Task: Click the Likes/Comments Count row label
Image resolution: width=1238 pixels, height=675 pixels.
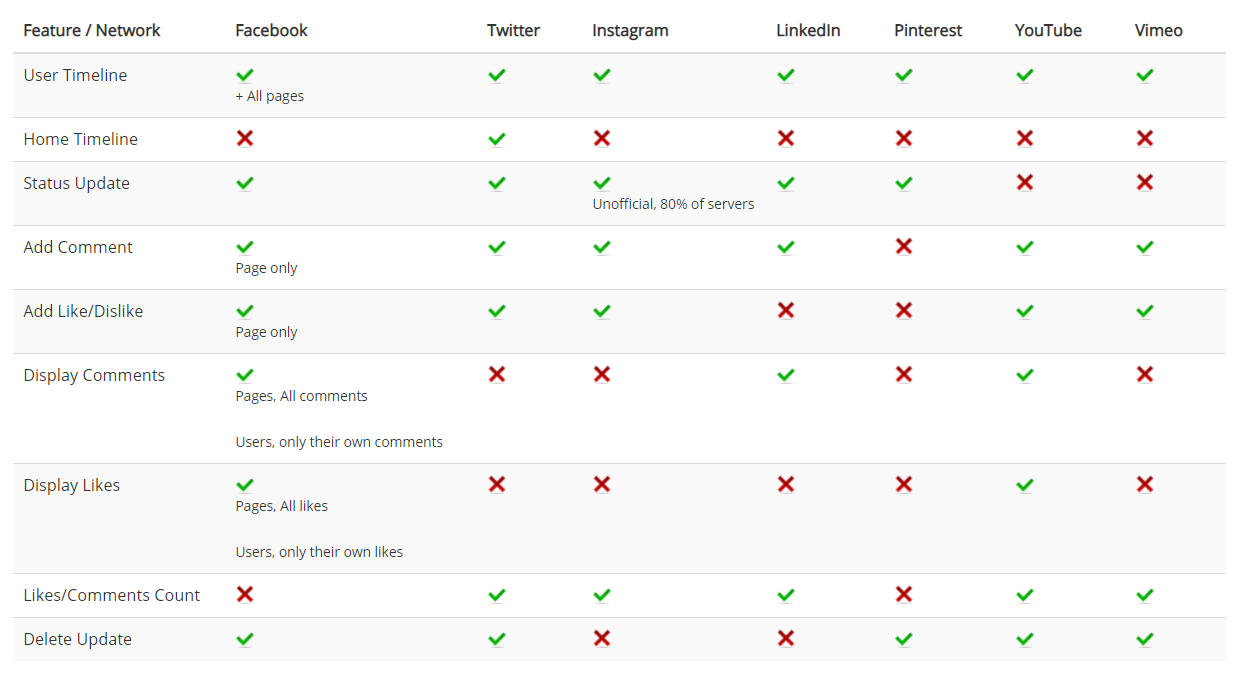Action: (x=112, y=595)
